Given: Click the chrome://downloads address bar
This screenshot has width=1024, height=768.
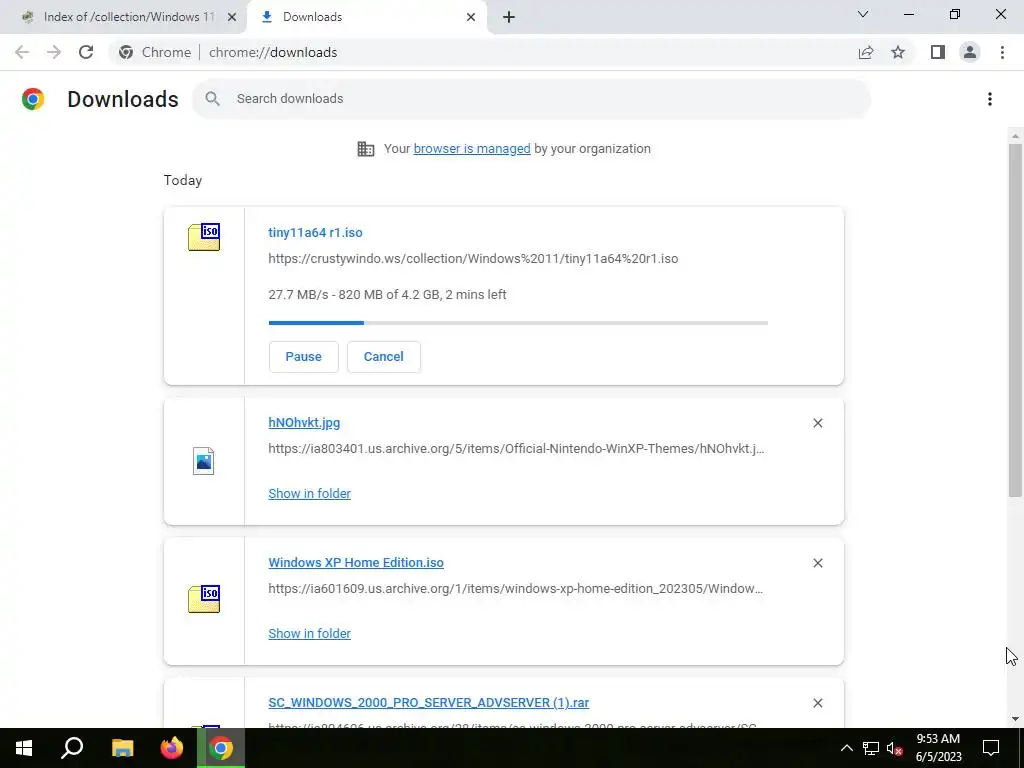Looking at the screenshot, I should 273,52.
